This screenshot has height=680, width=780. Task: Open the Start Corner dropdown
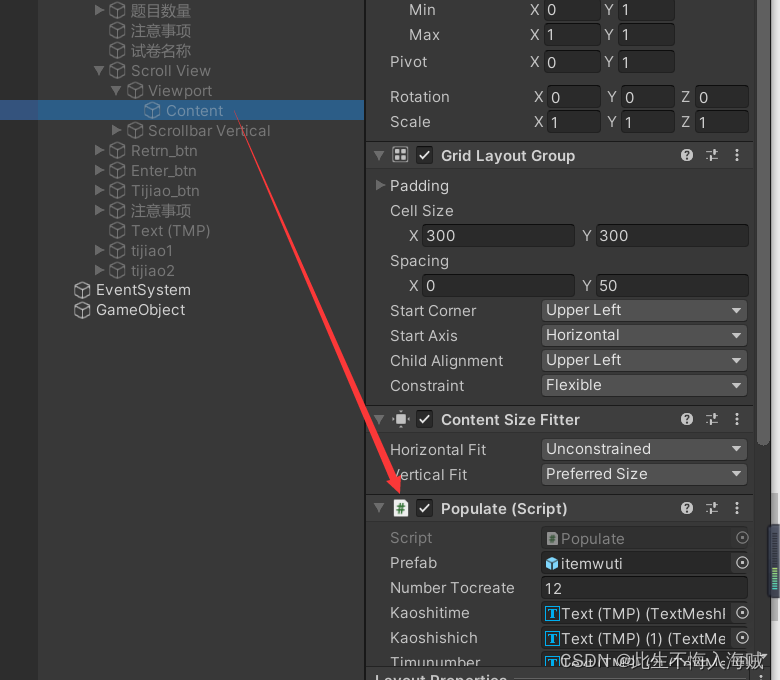(x=644, y=310)
